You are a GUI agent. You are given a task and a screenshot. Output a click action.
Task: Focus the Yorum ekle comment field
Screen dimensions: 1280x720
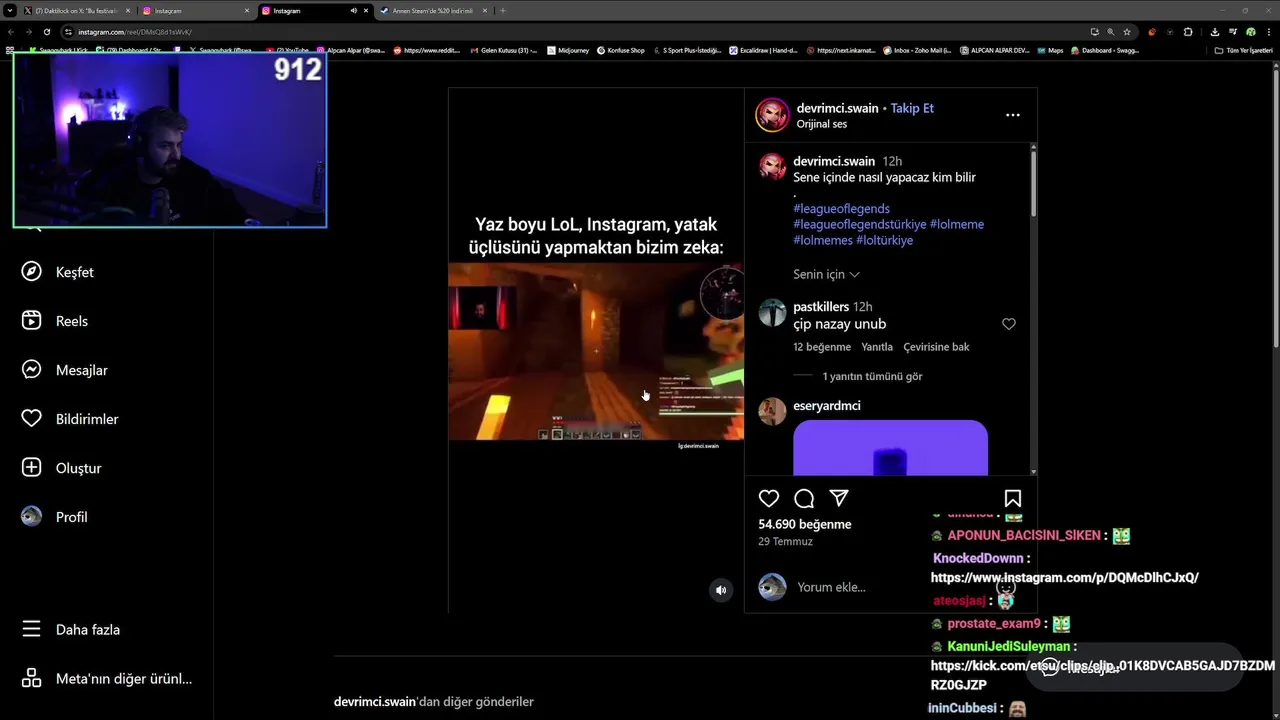click(831, 587)
